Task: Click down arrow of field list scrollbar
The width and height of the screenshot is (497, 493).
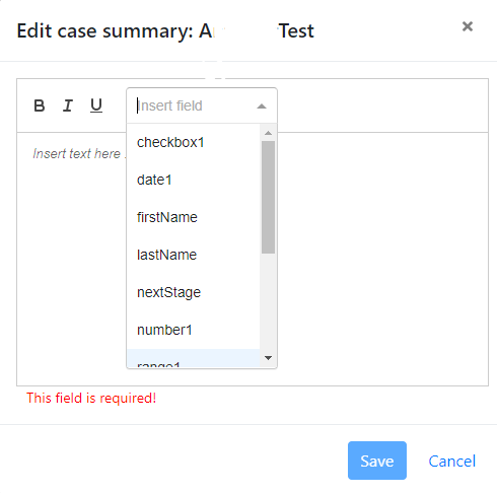Action: pyautogui.click(x=268, y=358)
